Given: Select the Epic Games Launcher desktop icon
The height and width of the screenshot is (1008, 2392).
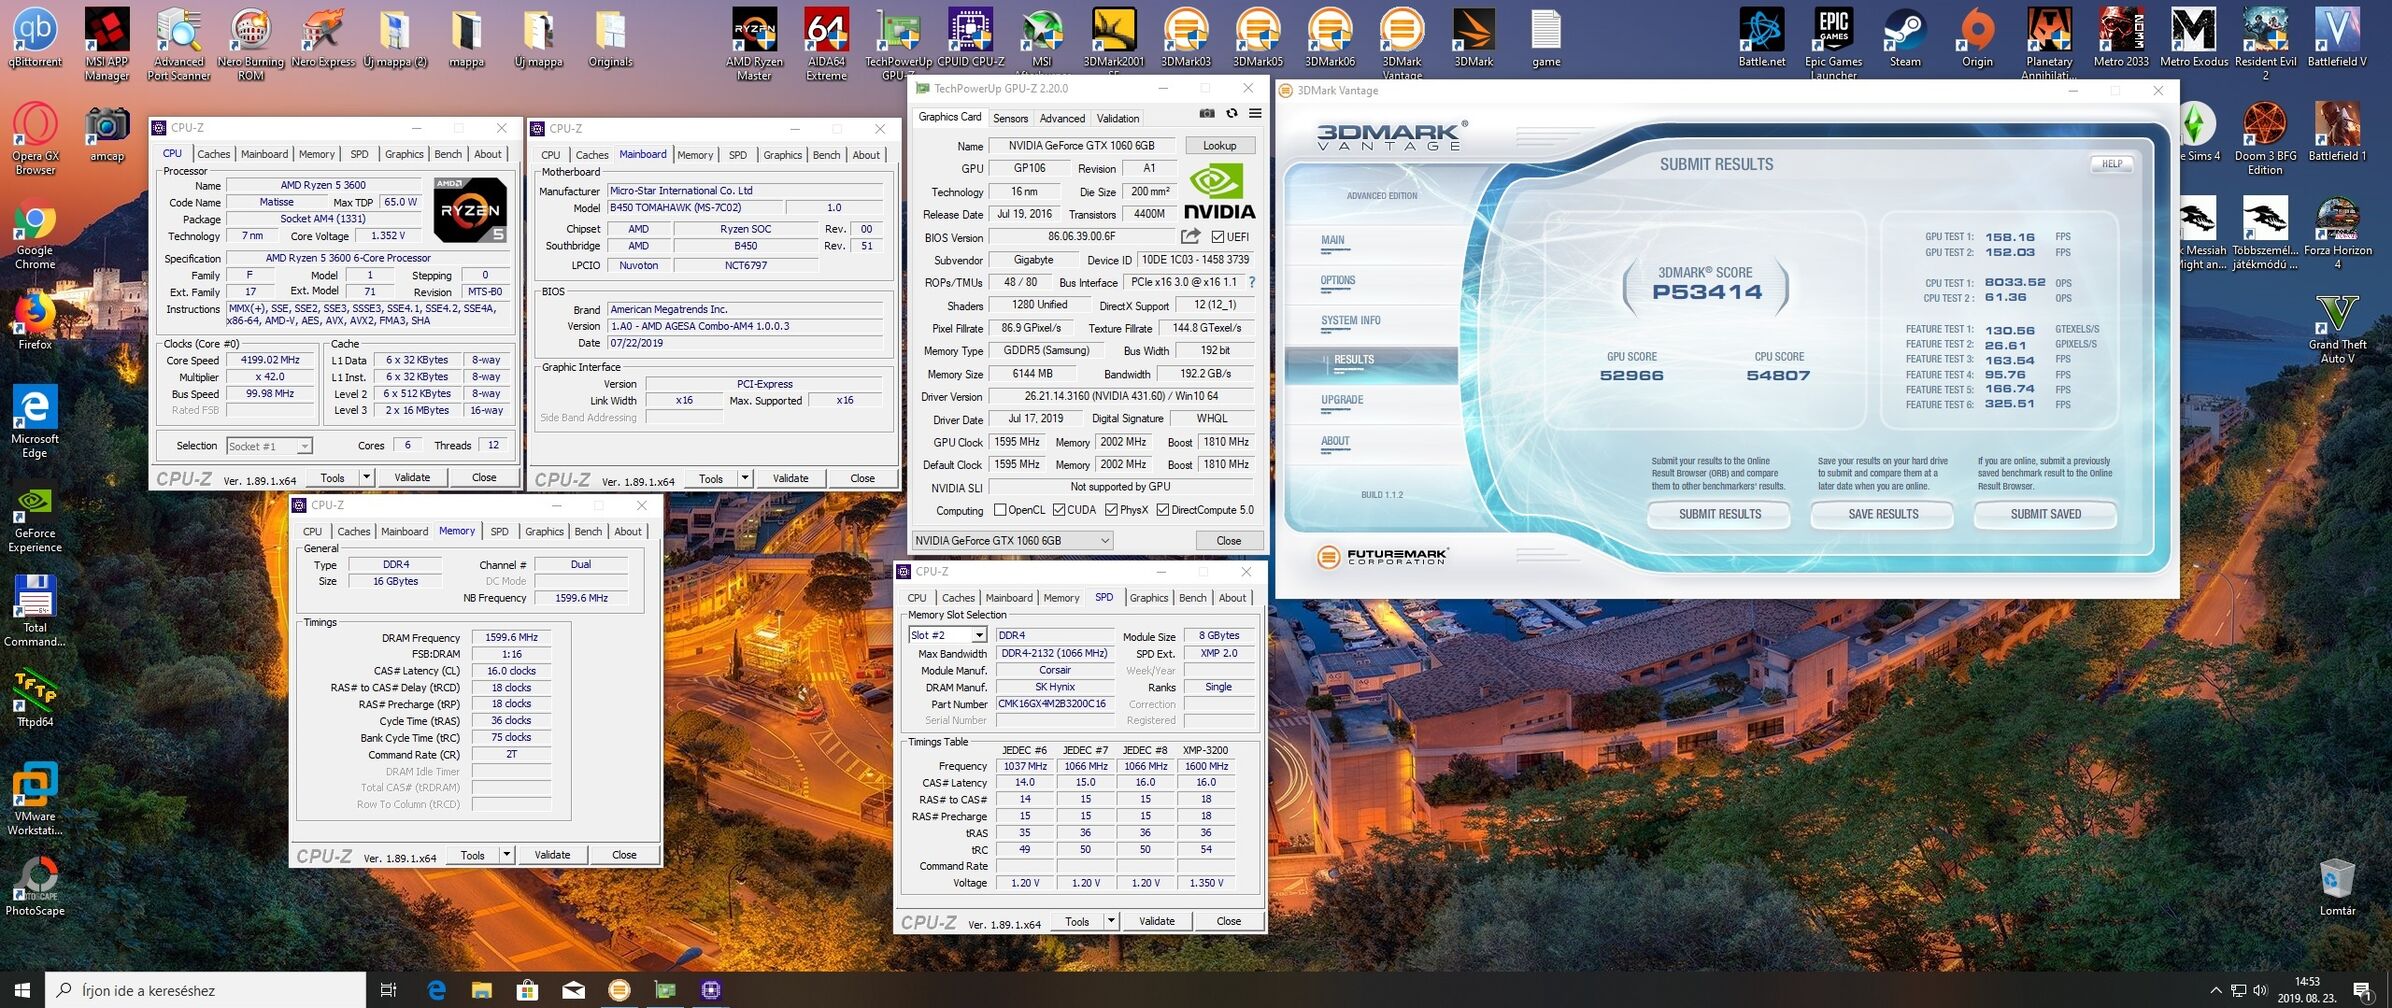Looking at the screenshot, I should (x=1833, y=44).
